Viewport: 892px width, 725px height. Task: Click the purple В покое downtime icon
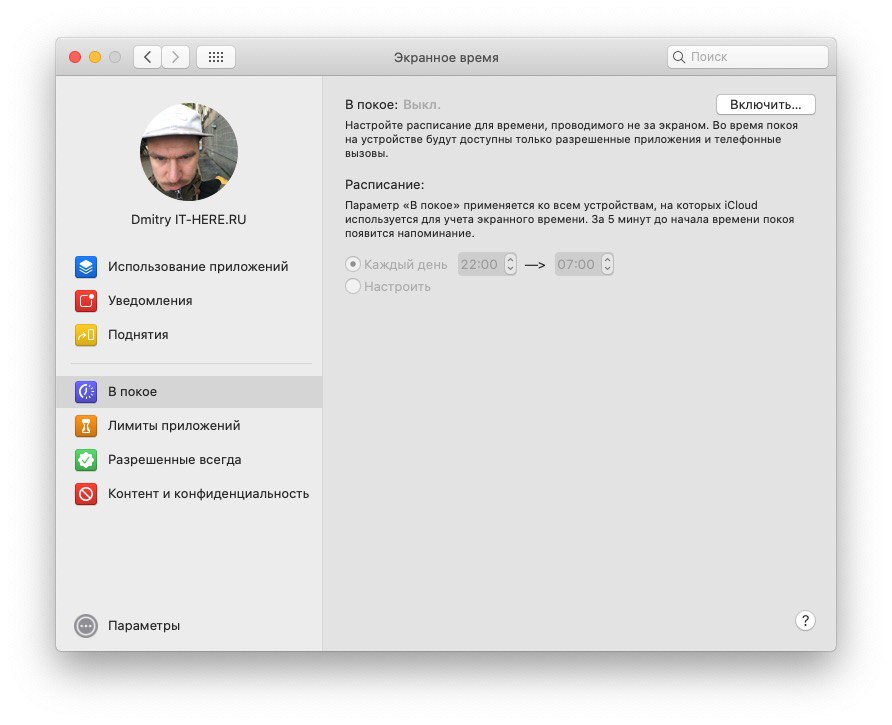pyautogui.click(x=86, y=392)
